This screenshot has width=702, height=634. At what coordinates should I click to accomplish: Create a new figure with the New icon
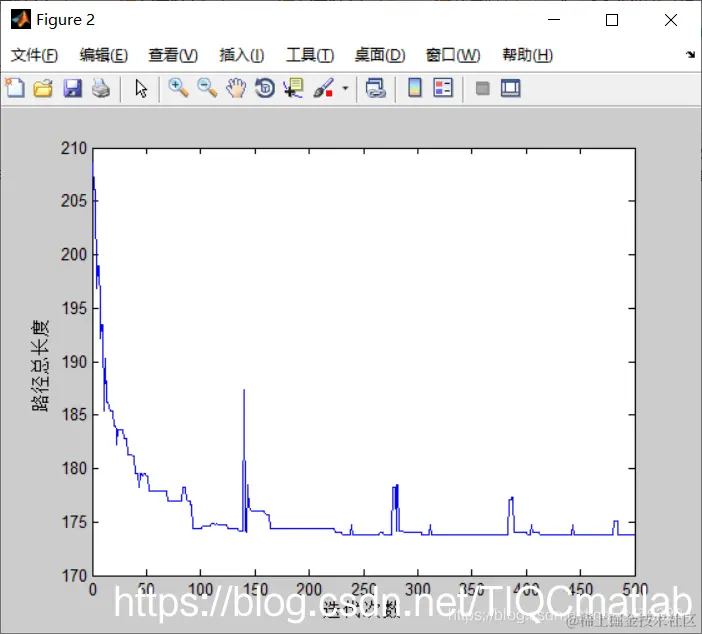15,88
